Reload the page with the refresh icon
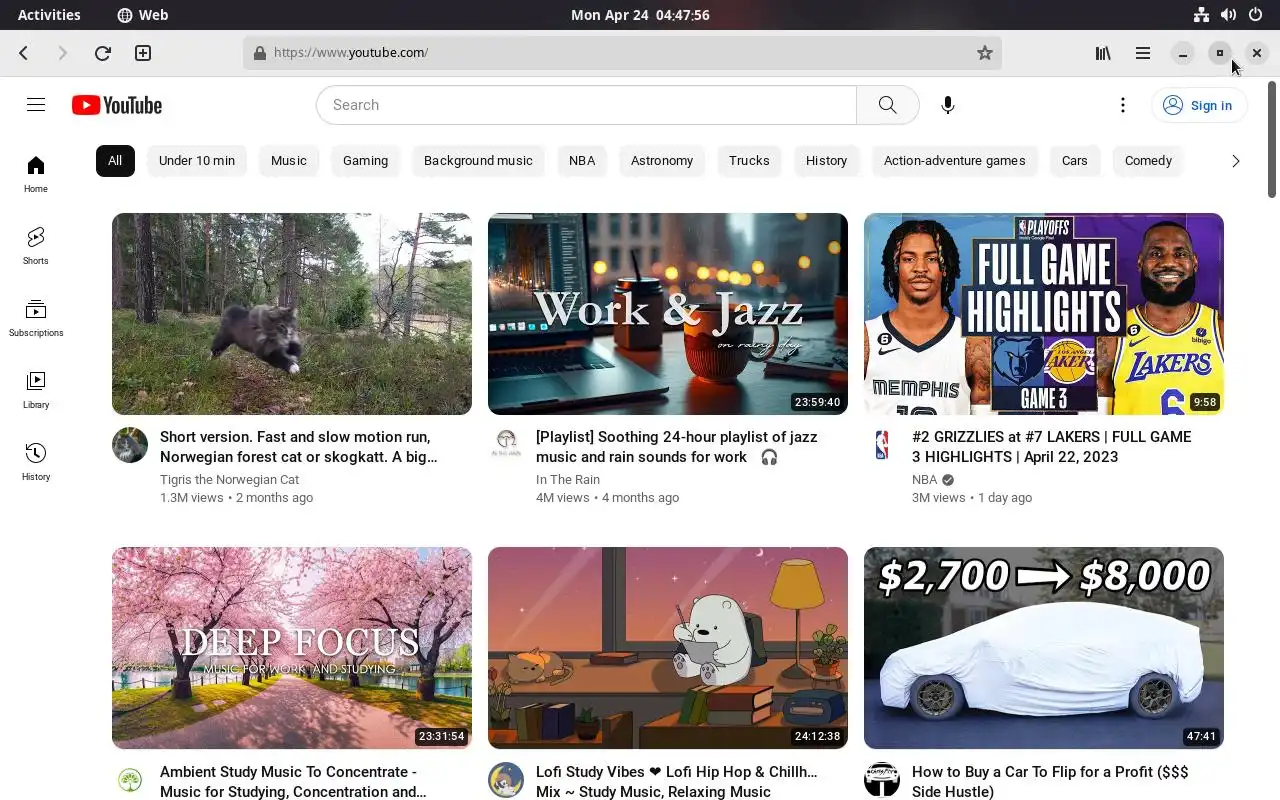The width and height of the screenshot is (1280, 800). pyautogui.click(x=102, y=53)
